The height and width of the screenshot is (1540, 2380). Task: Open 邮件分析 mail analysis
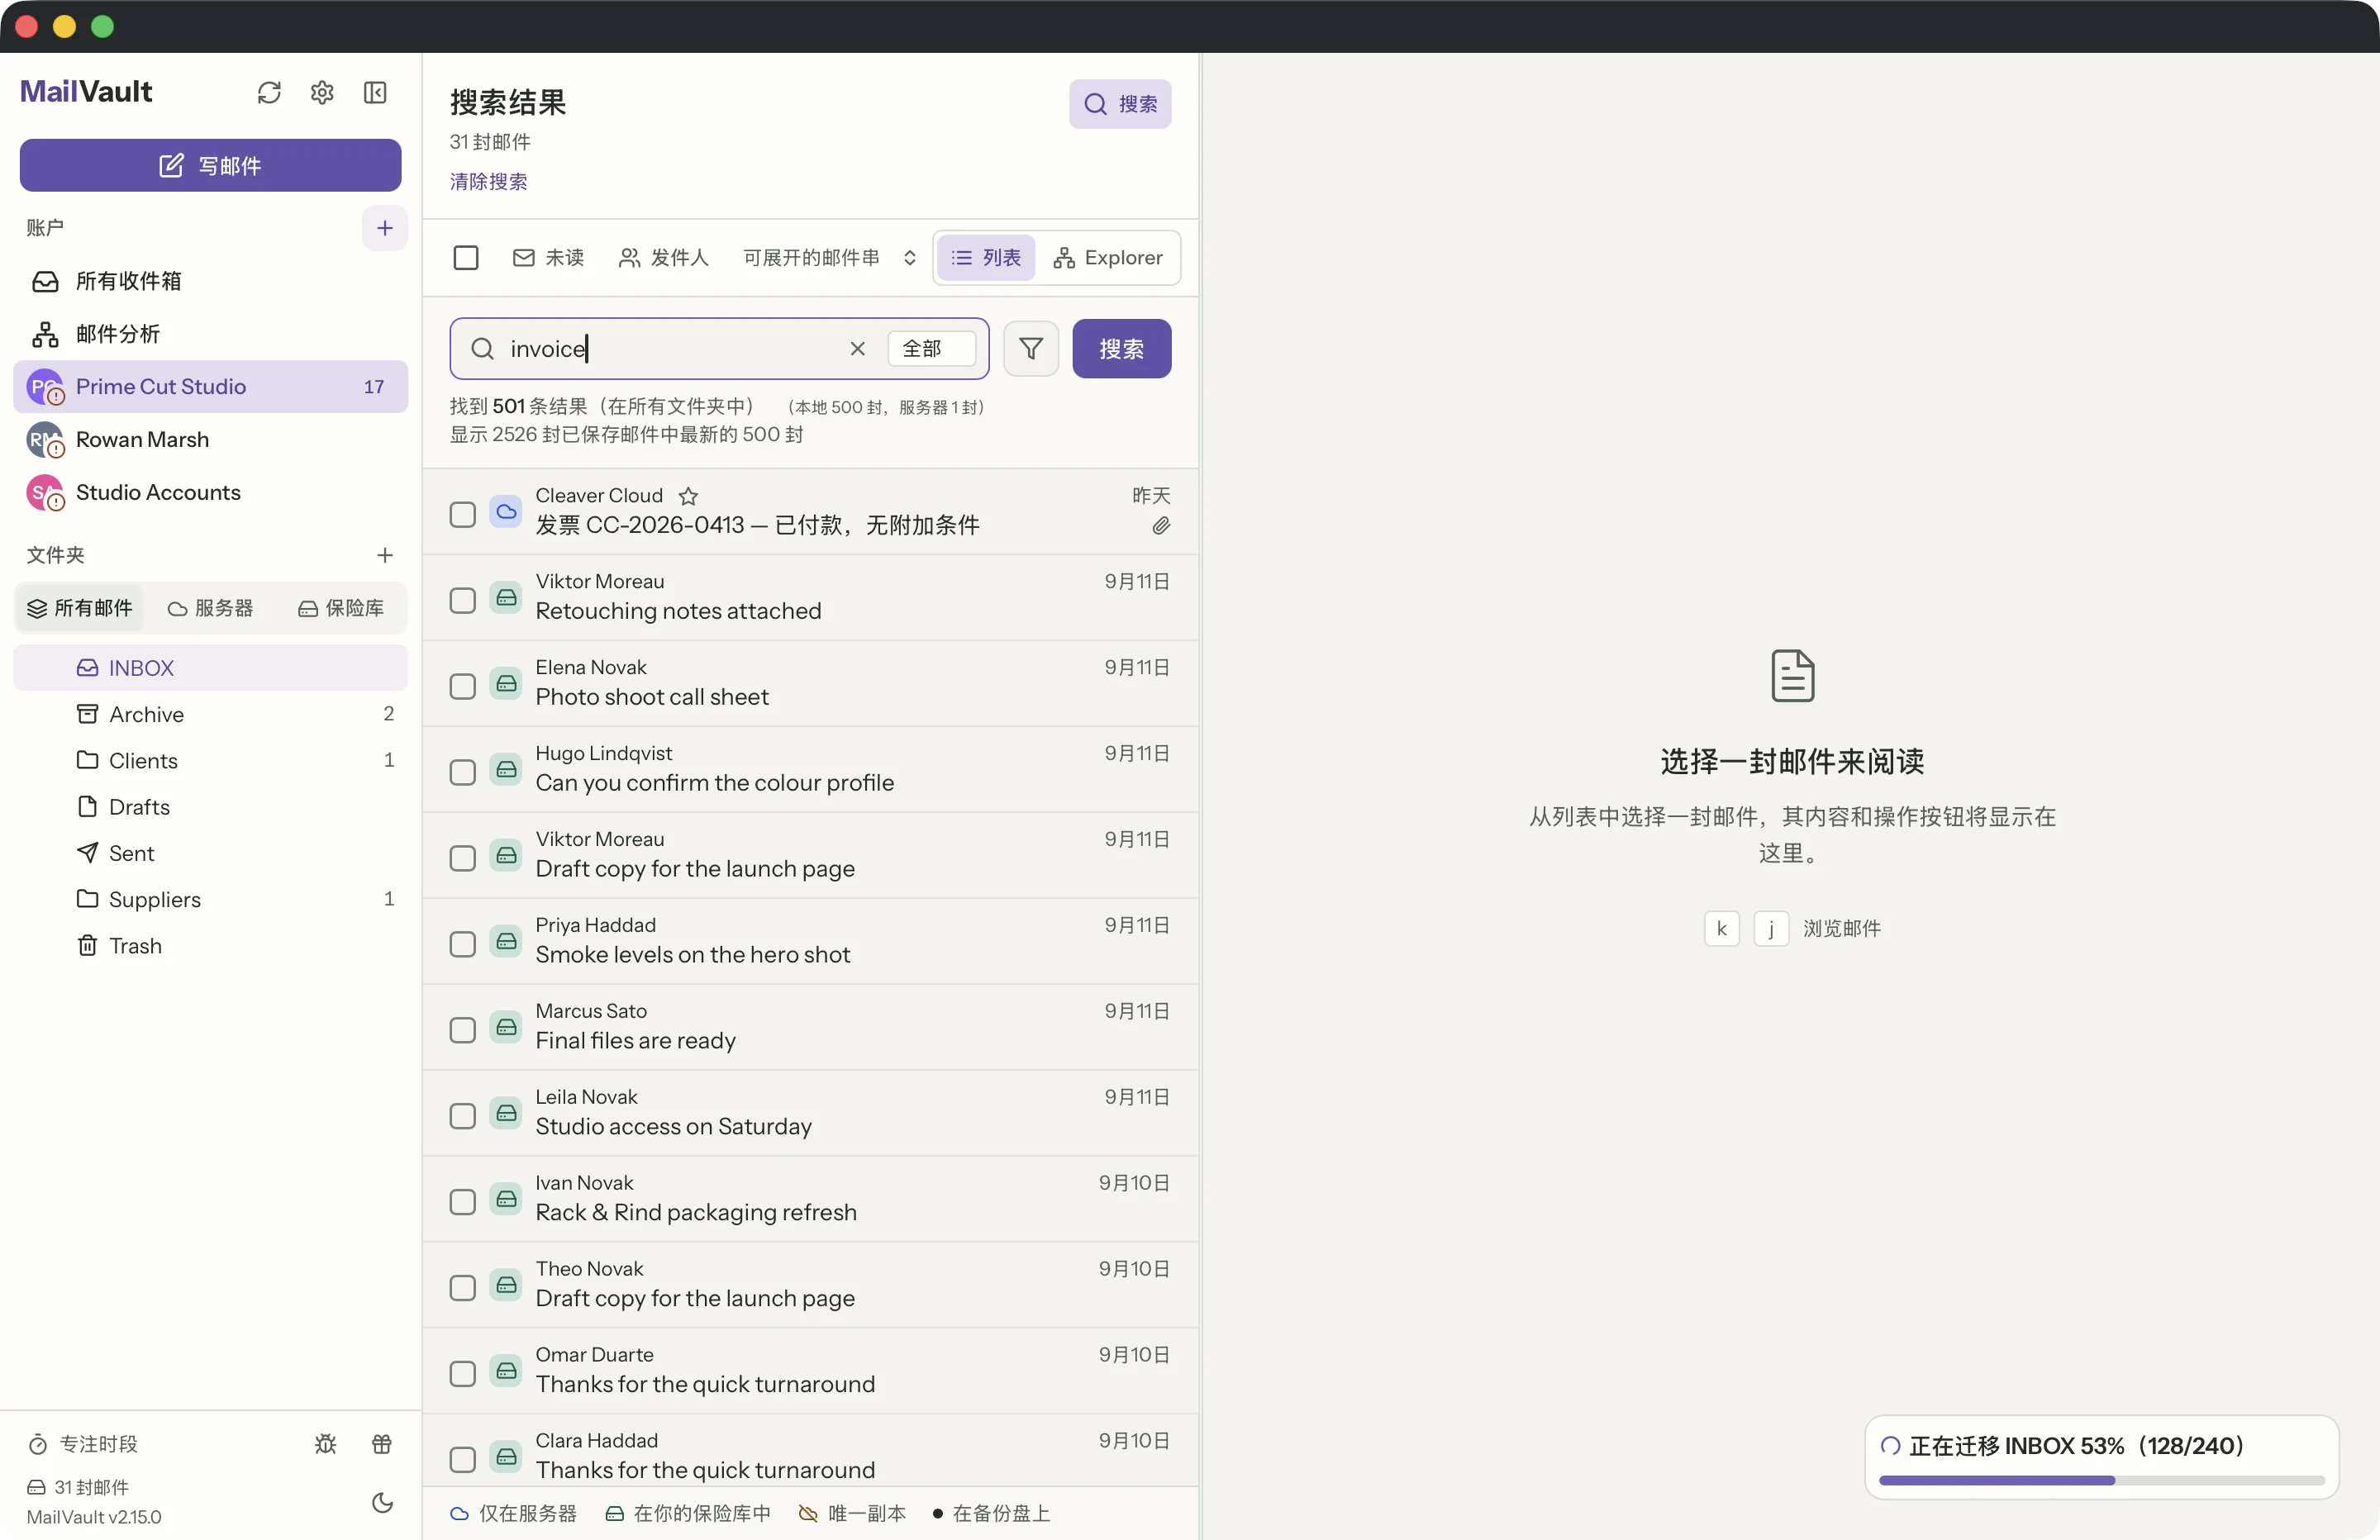pyautogui.click(x=210, y=334)
